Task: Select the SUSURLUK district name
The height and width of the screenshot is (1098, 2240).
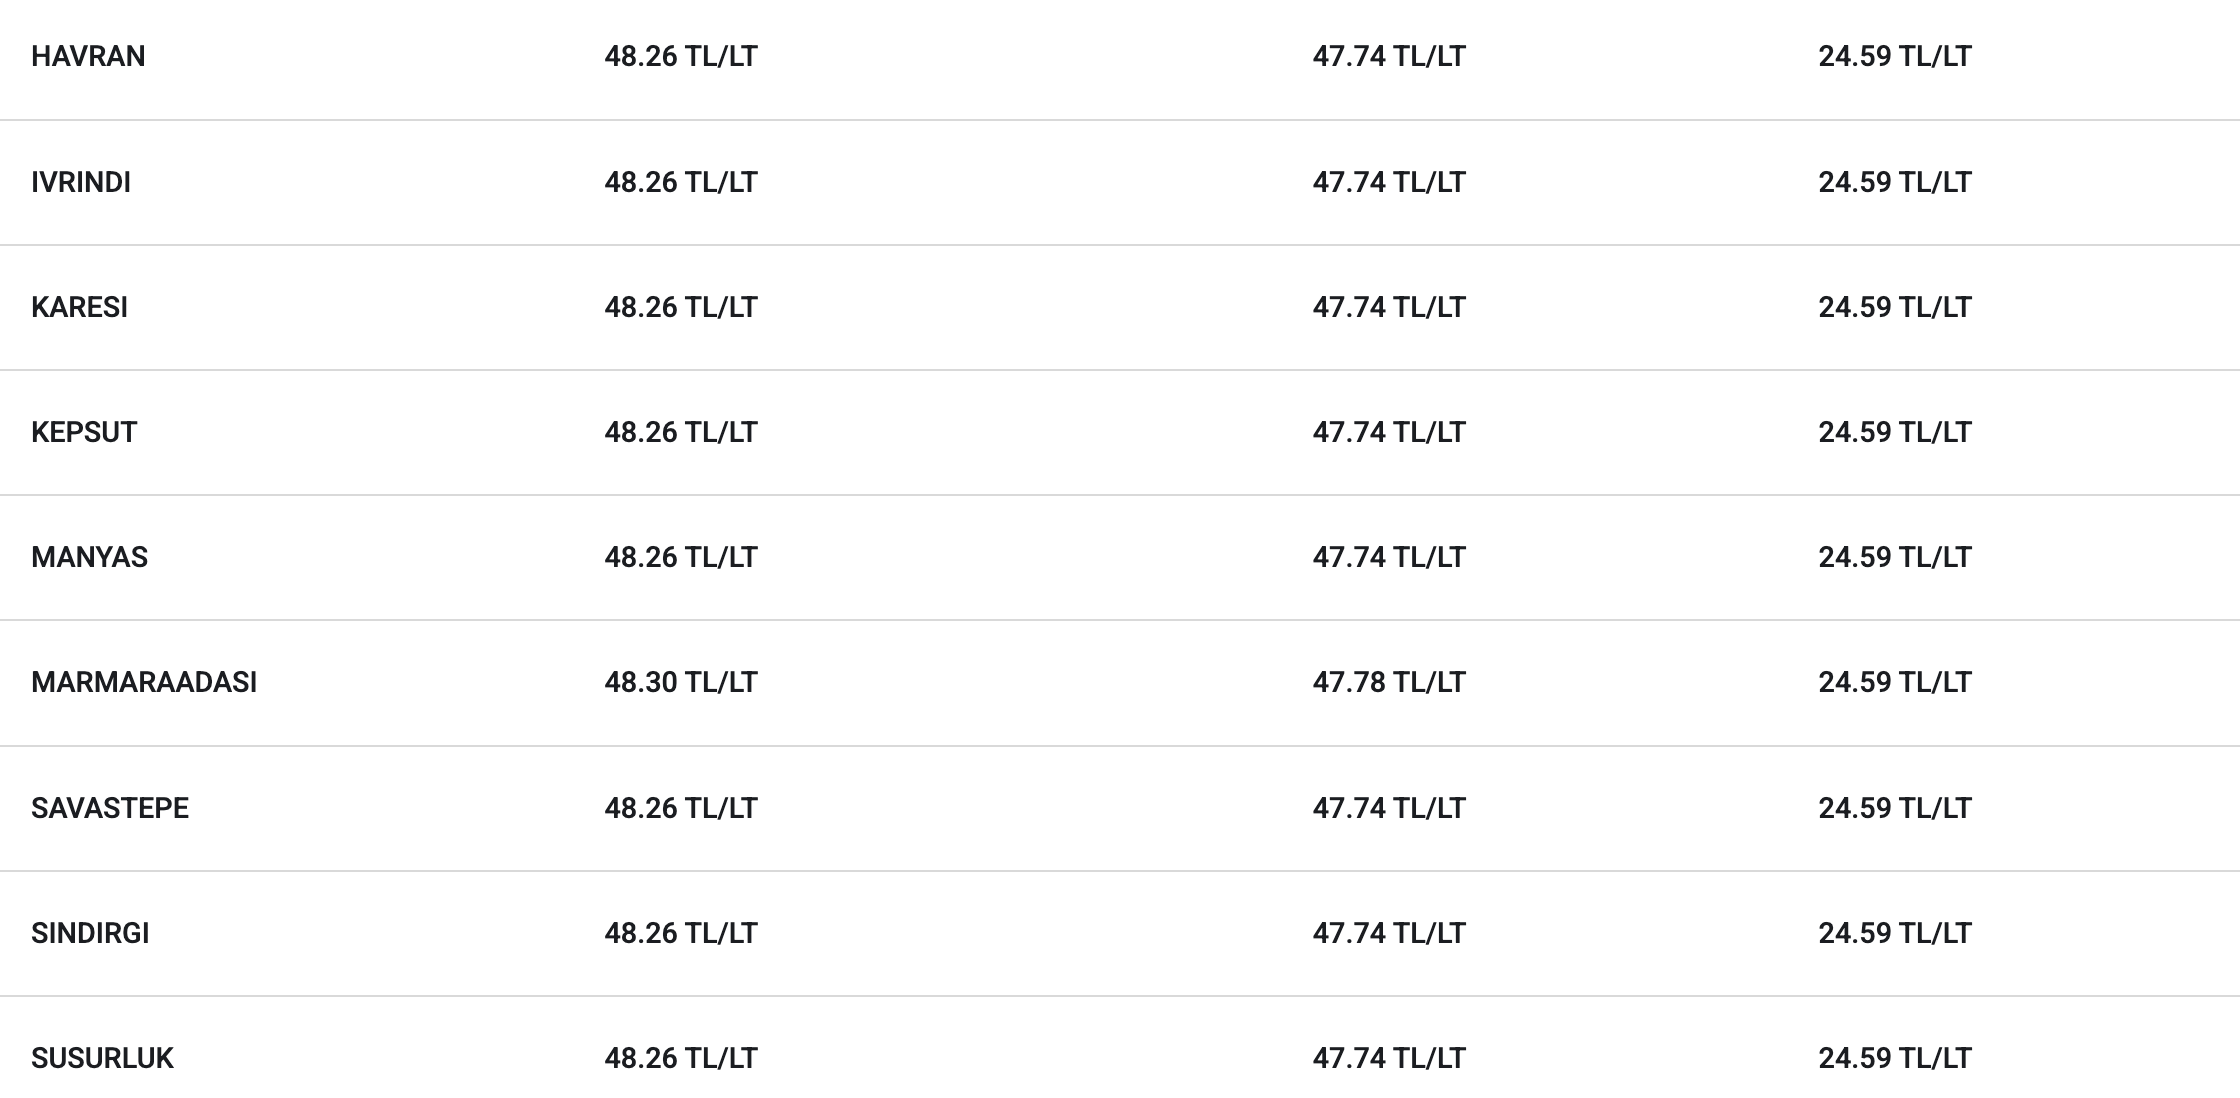Action: 102,1058
